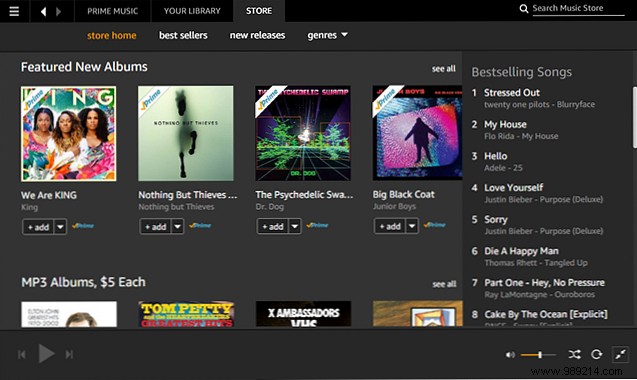The image size is (637, 380).
Task: Click the Prime badge under We Are KING
Action: tap(83, 226)
